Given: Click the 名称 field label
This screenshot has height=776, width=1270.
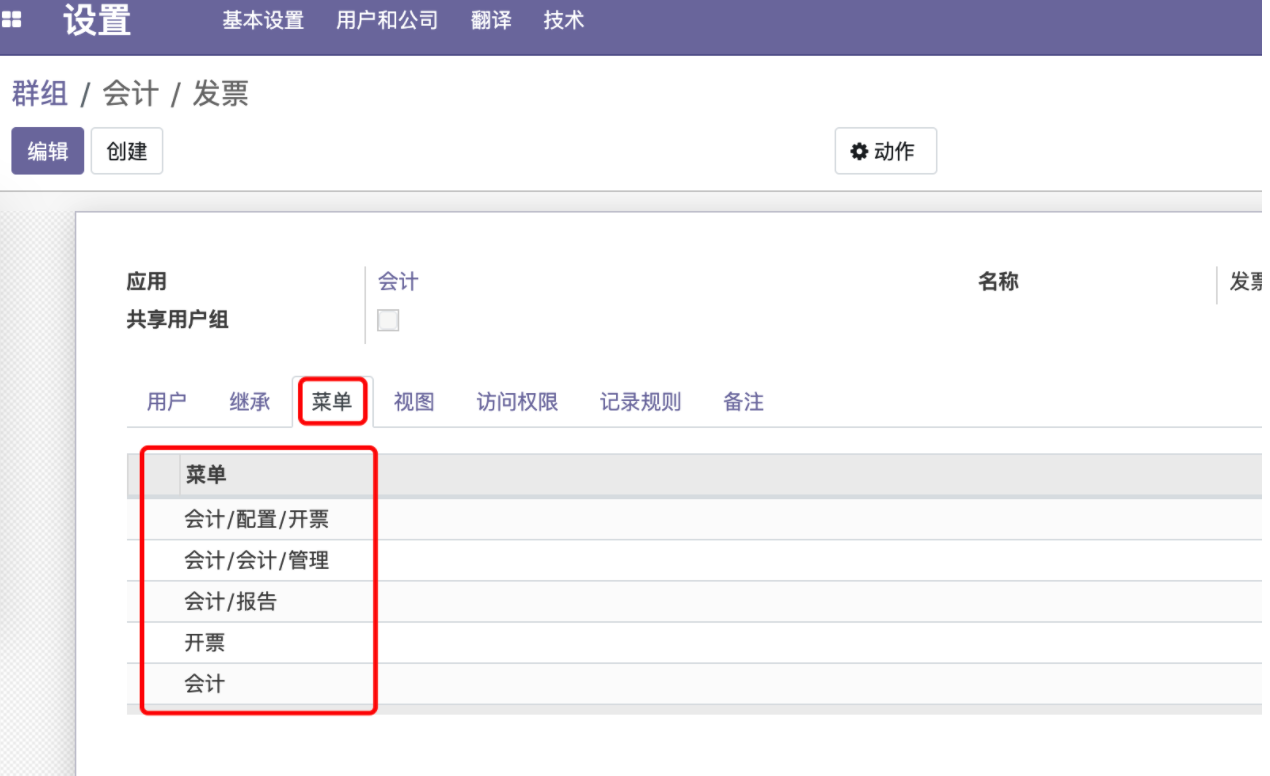Looking at the screenshot, I should (x=998, y=282).
